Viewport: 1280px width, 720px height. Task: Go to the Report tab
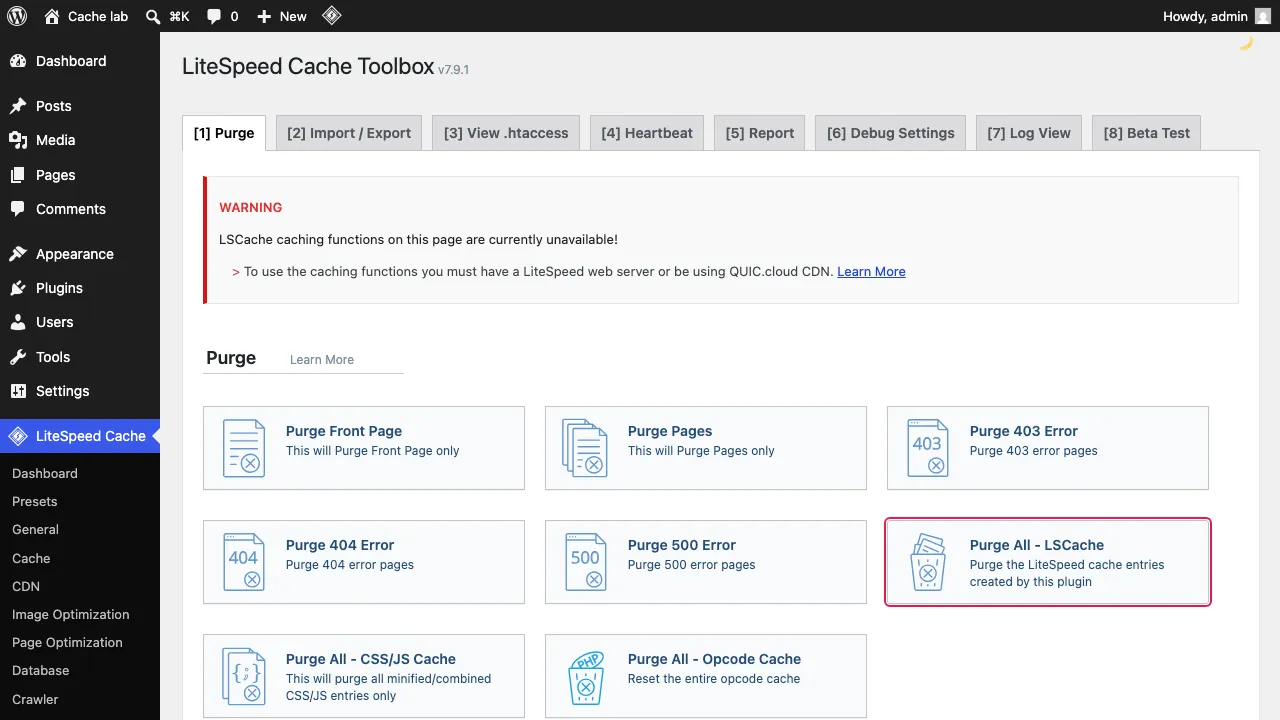760,133
